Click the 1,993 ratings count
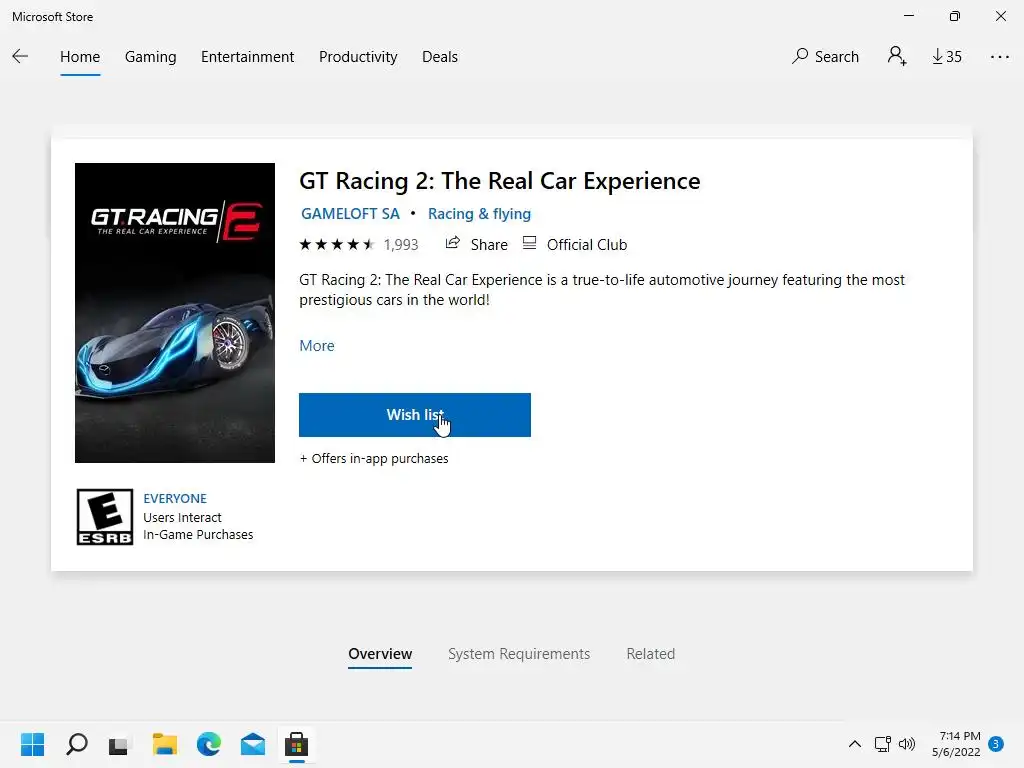This screenshot has height=768, width=1024. [x=401, y=245]
